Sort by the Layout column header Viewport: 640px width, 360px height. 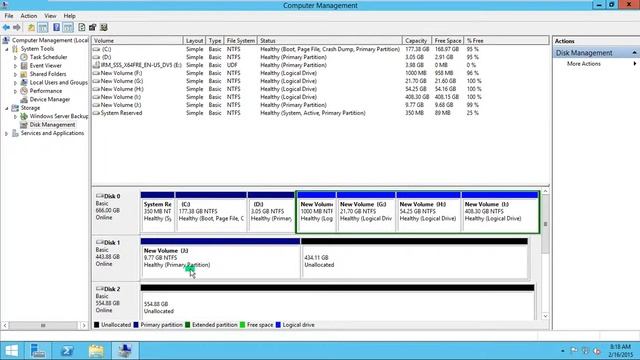194,41
